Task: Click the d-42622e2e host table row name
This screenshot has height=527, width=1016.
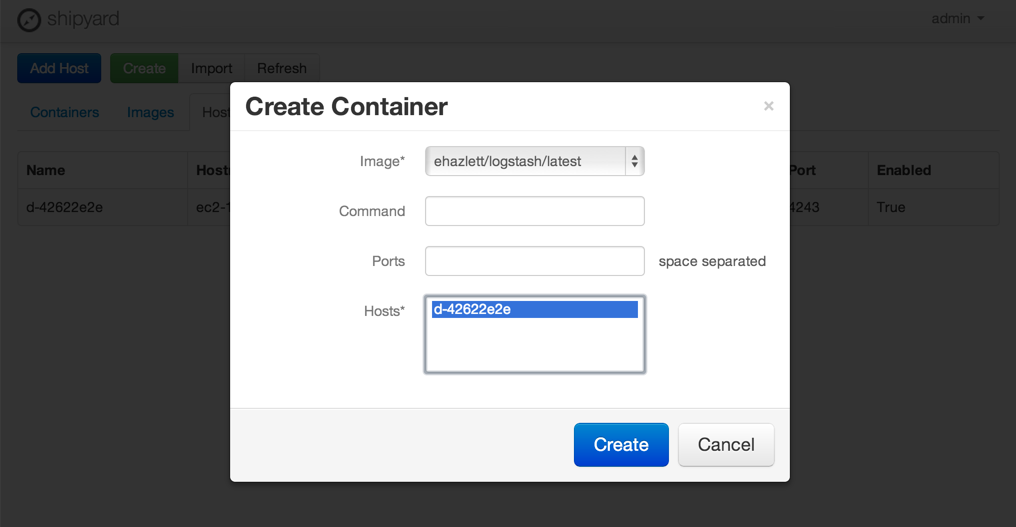Action: [x=64, y=207]
